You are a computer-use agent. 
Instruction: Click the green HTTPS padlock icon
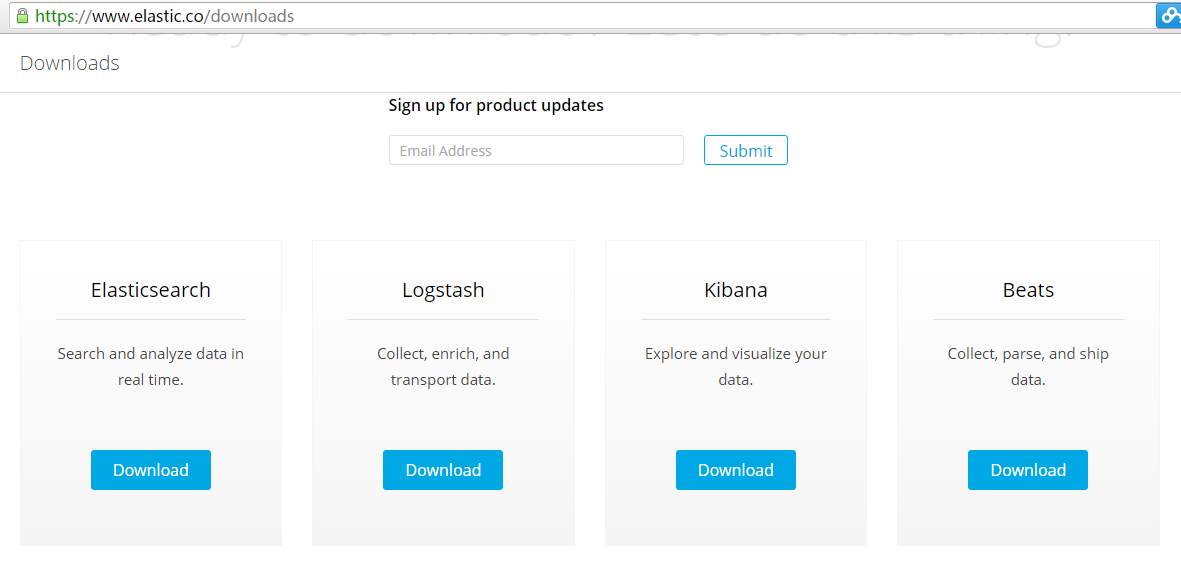coord(22,15)
